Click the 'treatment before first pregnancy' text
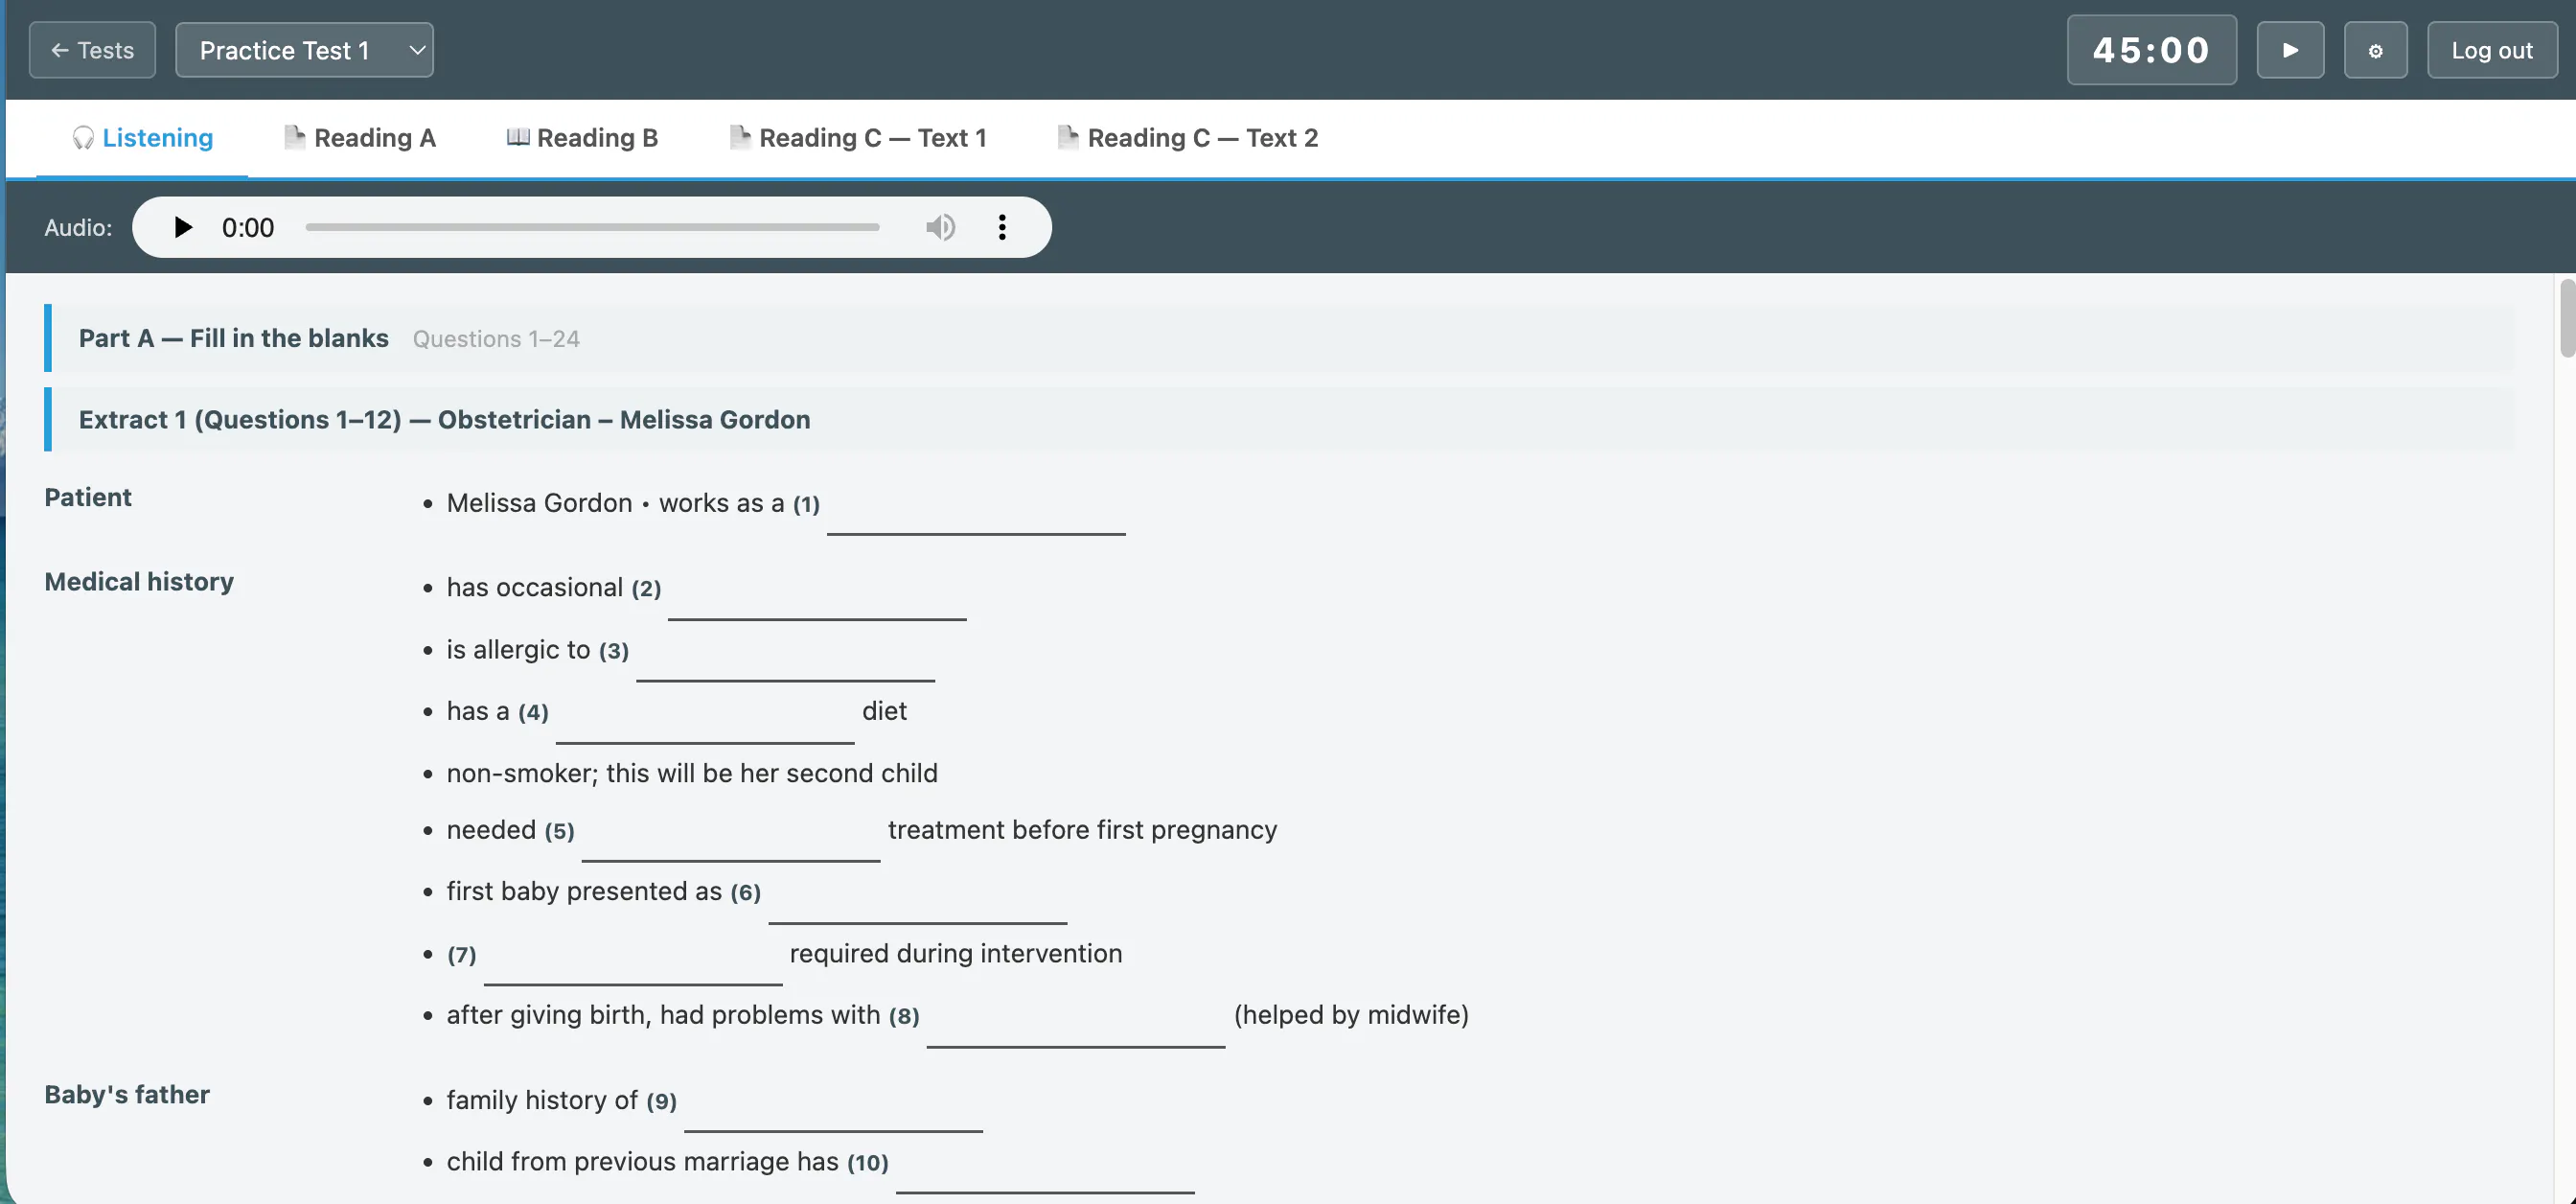The width and height of the screenshot is (2576, 1204). (x=1083, y=830)
